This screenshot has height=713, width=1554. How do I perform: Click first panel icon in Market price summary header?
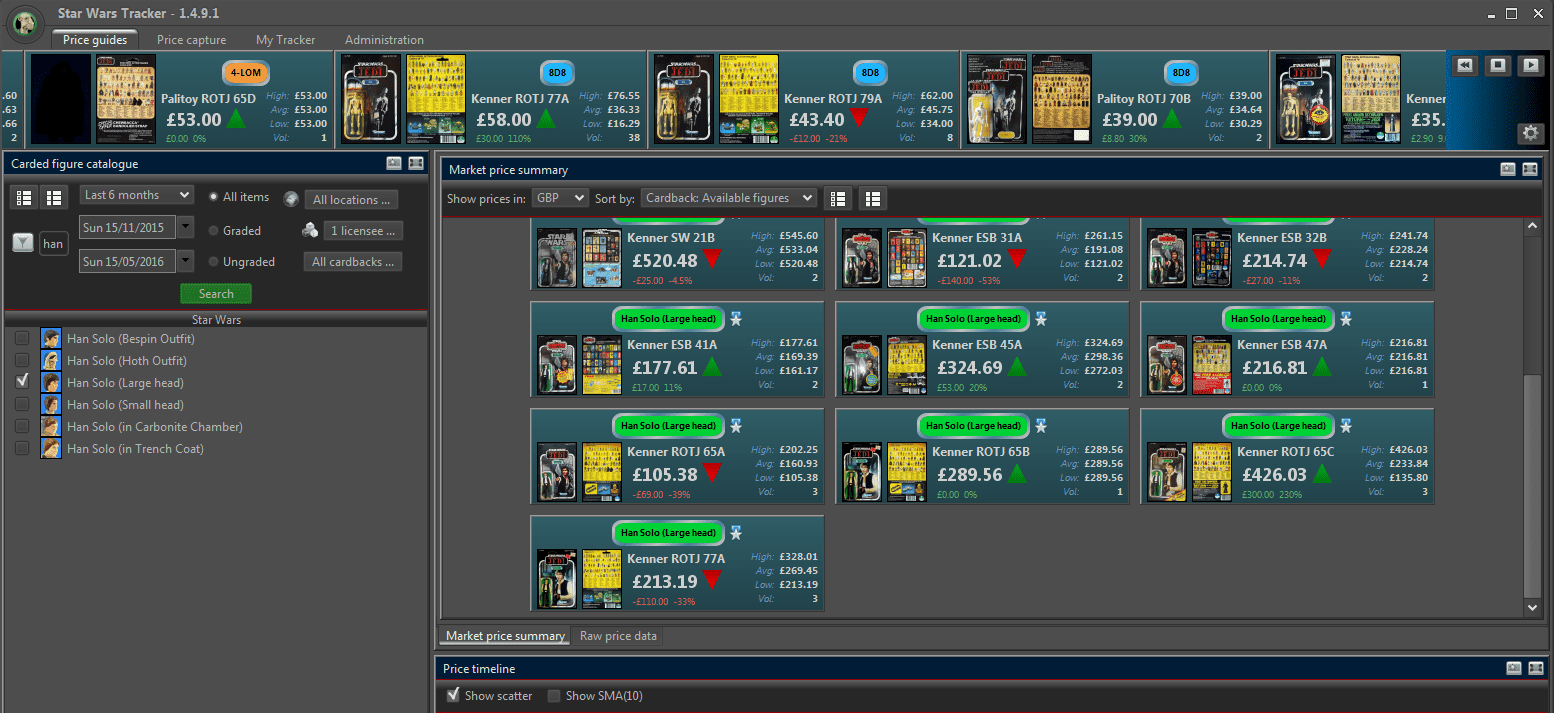[1508, 169]
